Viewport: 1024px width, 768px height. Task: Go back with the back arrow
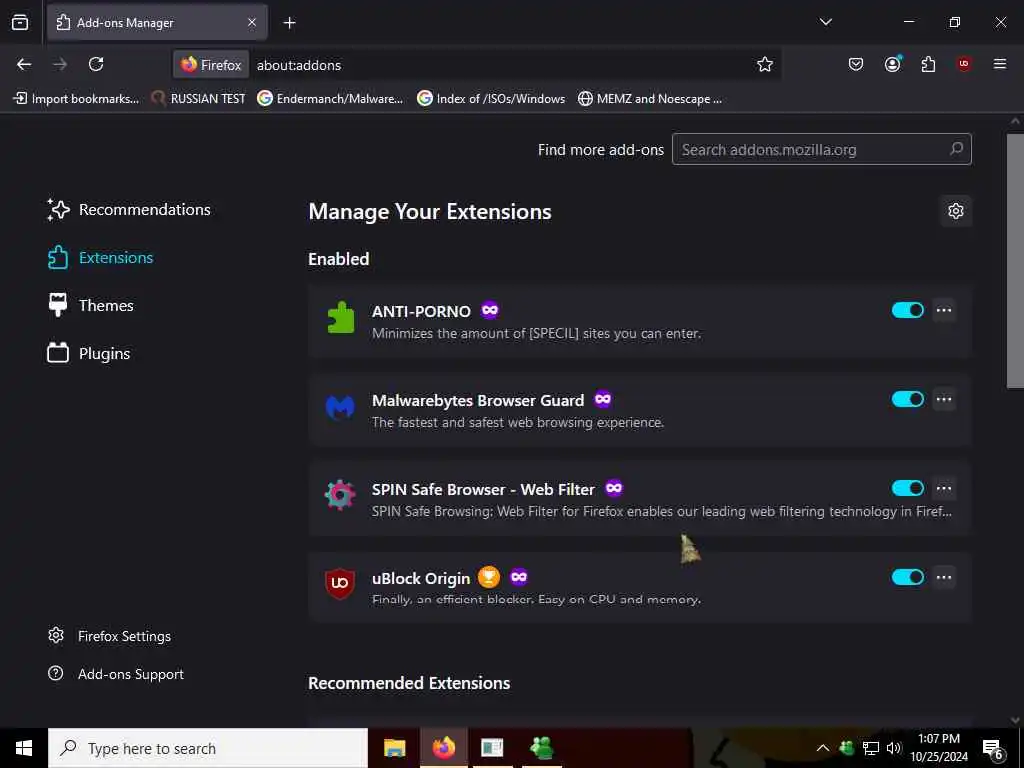click(x=24, y=64)
